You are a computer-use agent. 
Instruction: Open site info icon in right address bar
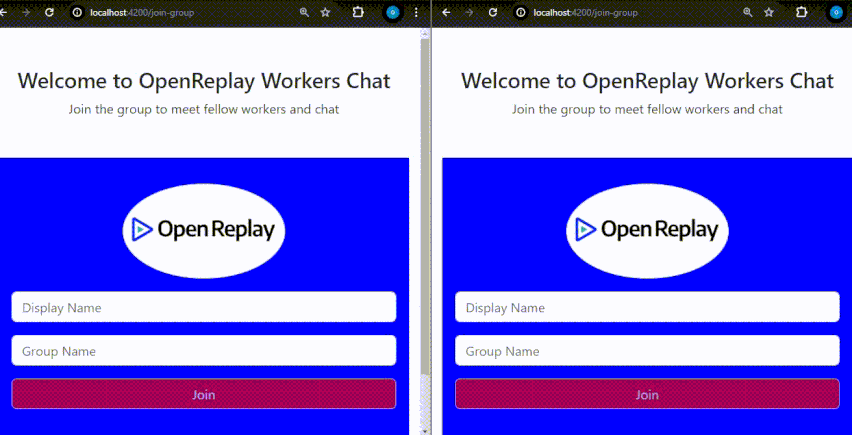tap(522, 12)
